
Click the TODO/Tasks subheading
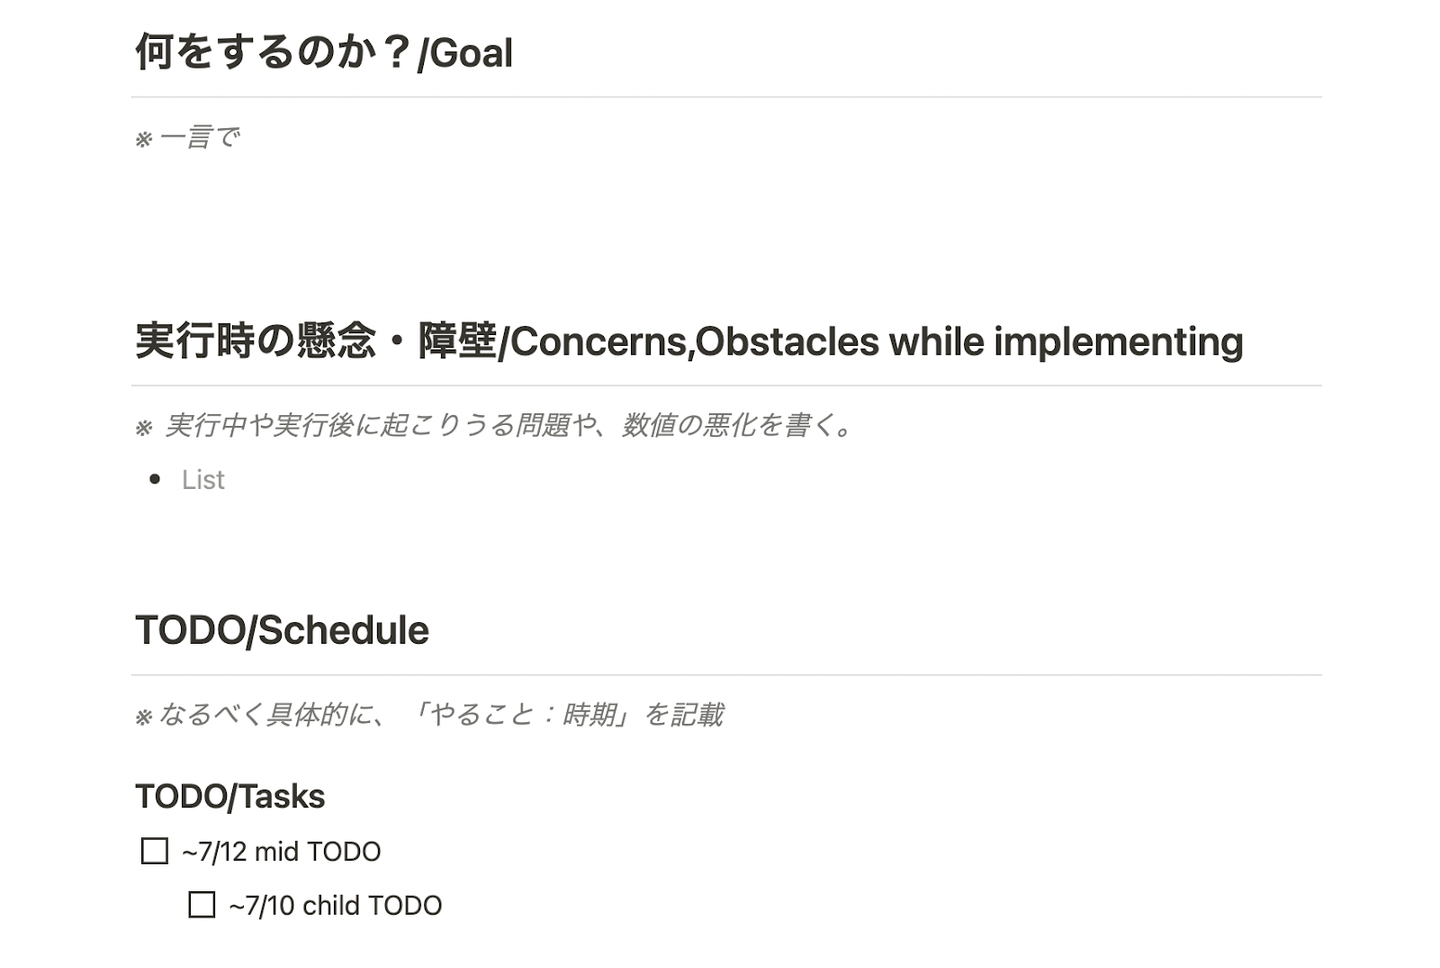[x=230, y=797]
